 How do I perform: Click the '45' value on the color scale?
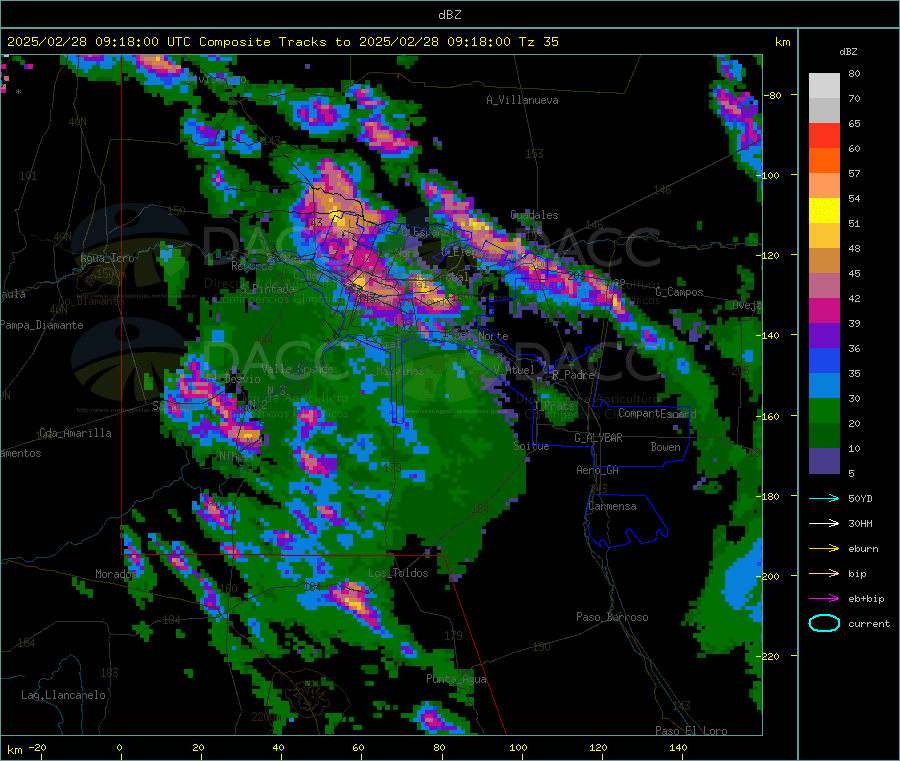[854, 273]
